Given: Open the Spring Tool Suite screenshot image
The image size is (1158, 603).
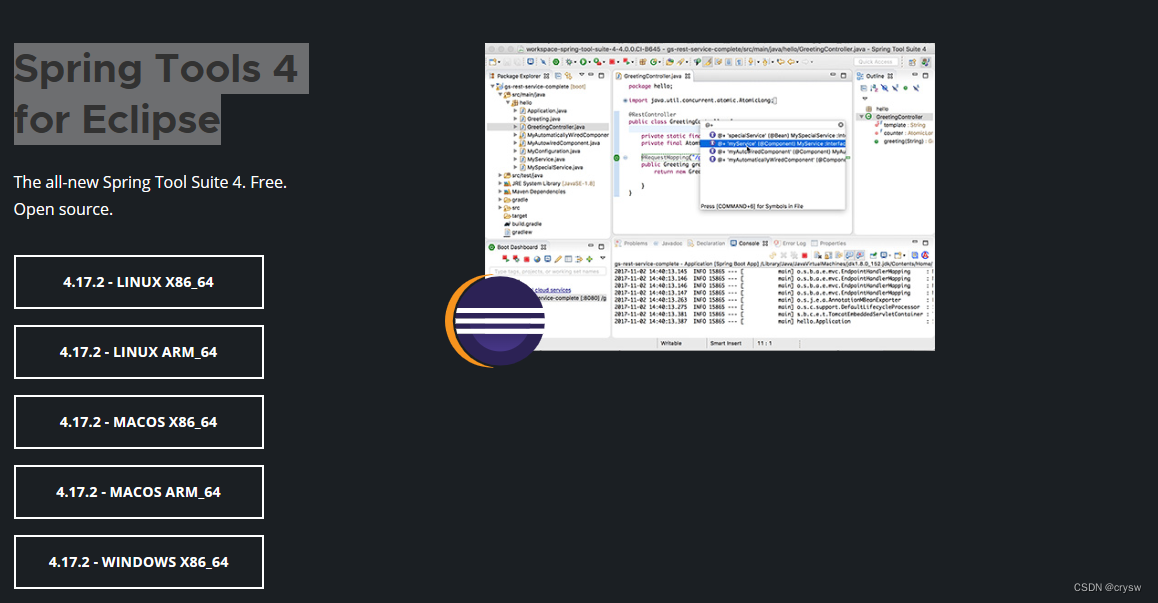Looking at the screenshot, I should click(x=710, y=197).
